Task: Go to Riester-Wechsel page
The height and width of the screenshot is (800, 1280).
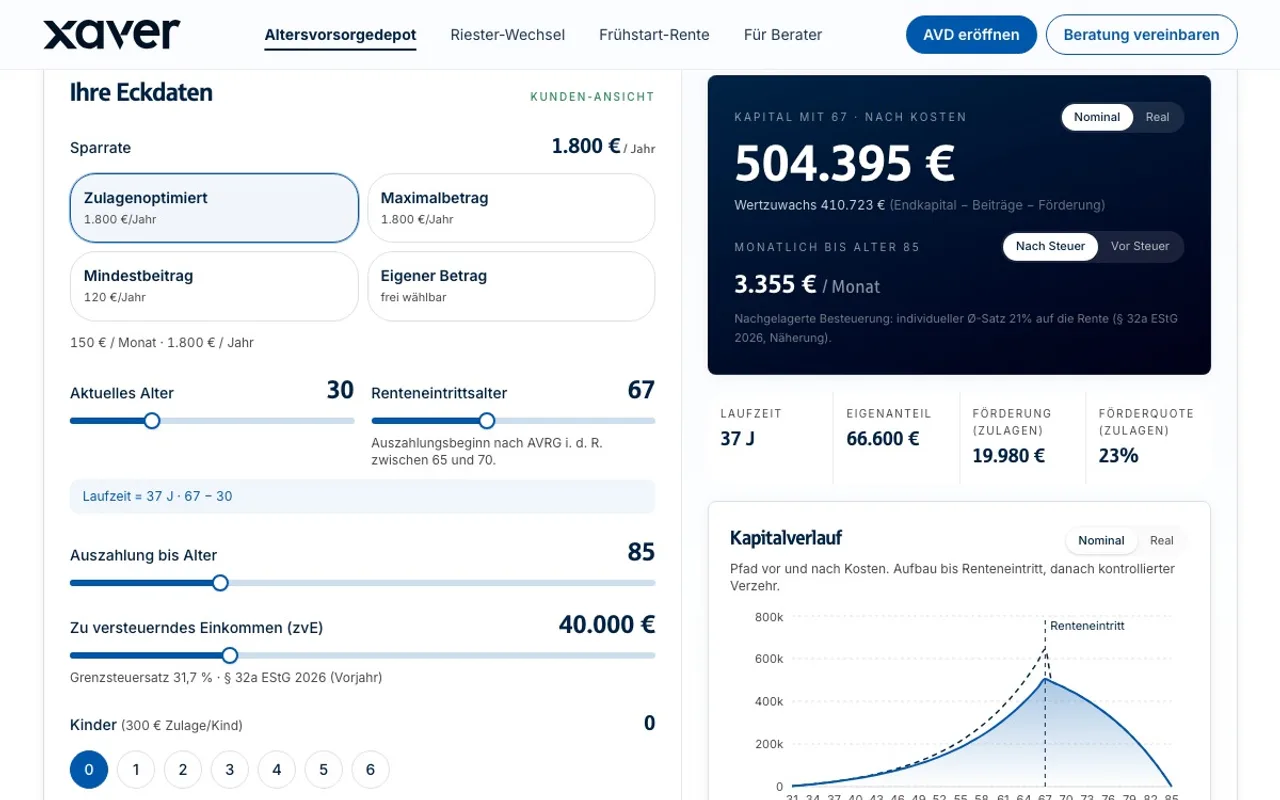Action: click(507, 35)
